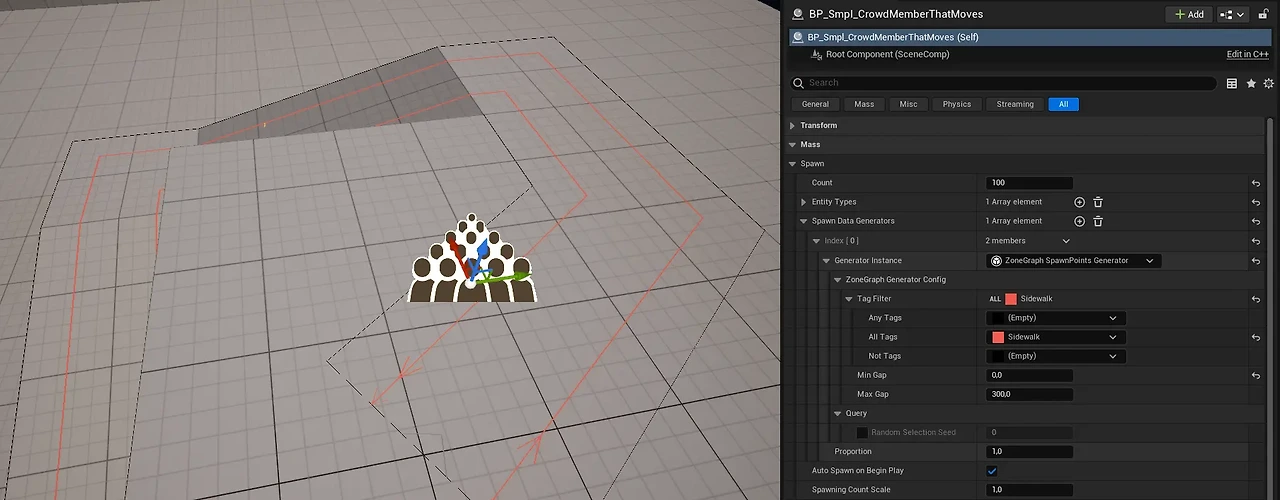This screenshot has height=500, width=1280.
Task: Open the 2 members element dropdown
Action: point(1028,241)
